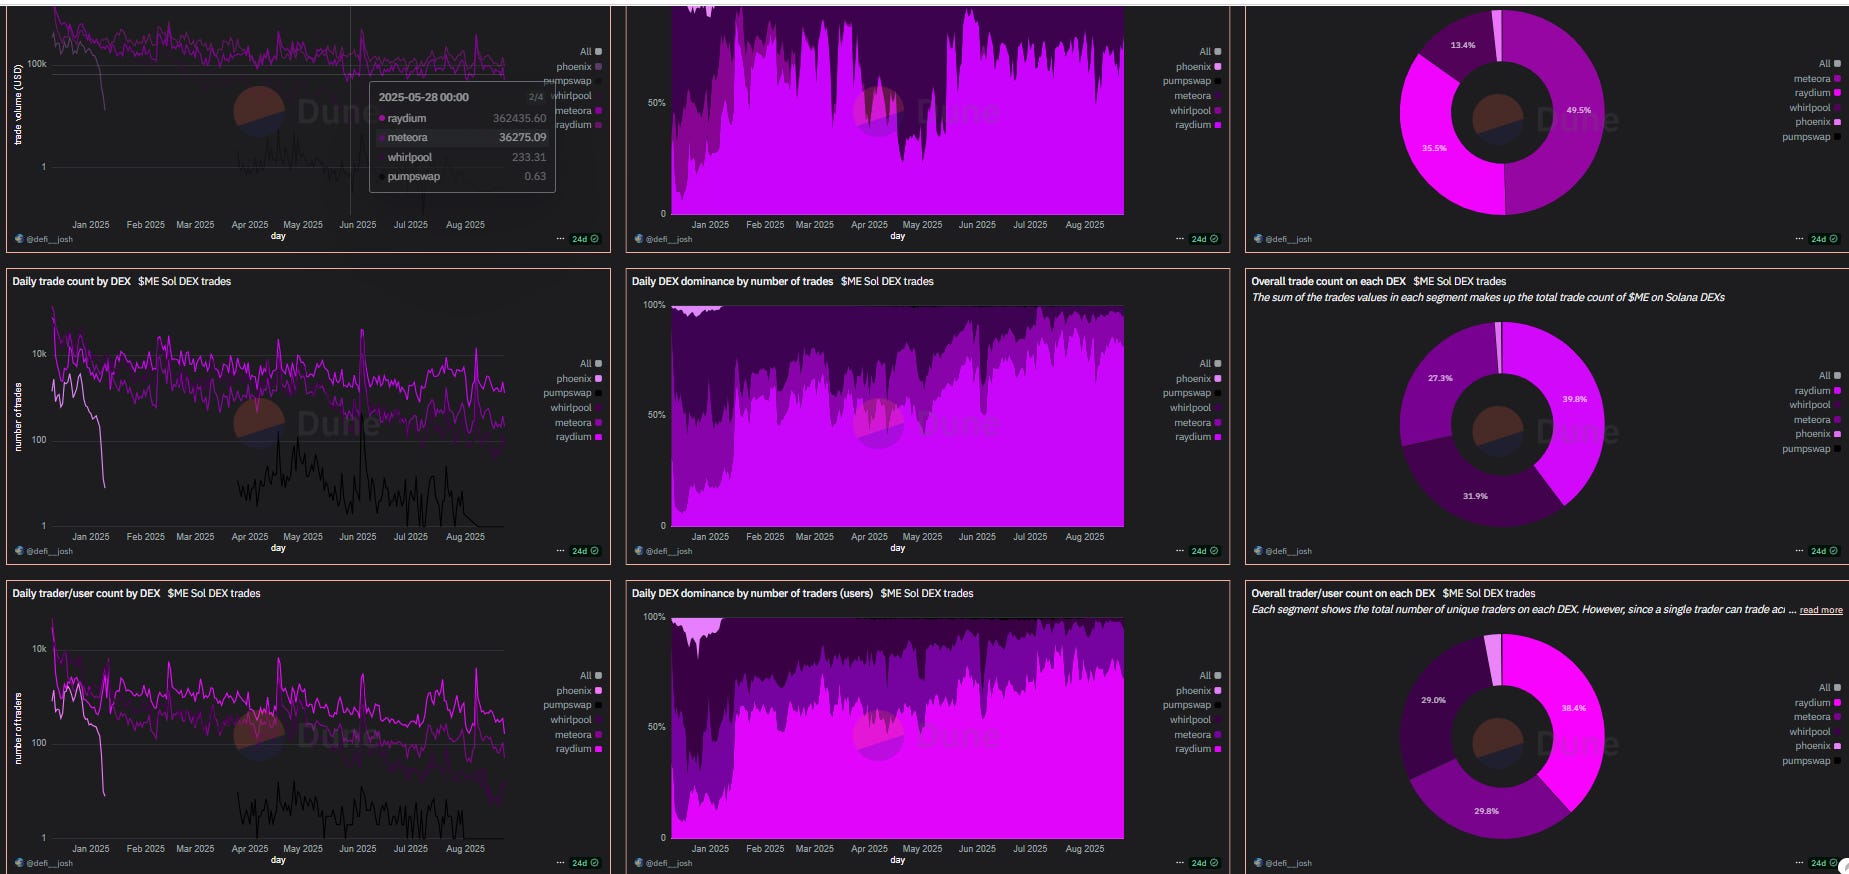
Task: Open three-dot menu on Overall trader/user count chart
Action: [1800, 863]
